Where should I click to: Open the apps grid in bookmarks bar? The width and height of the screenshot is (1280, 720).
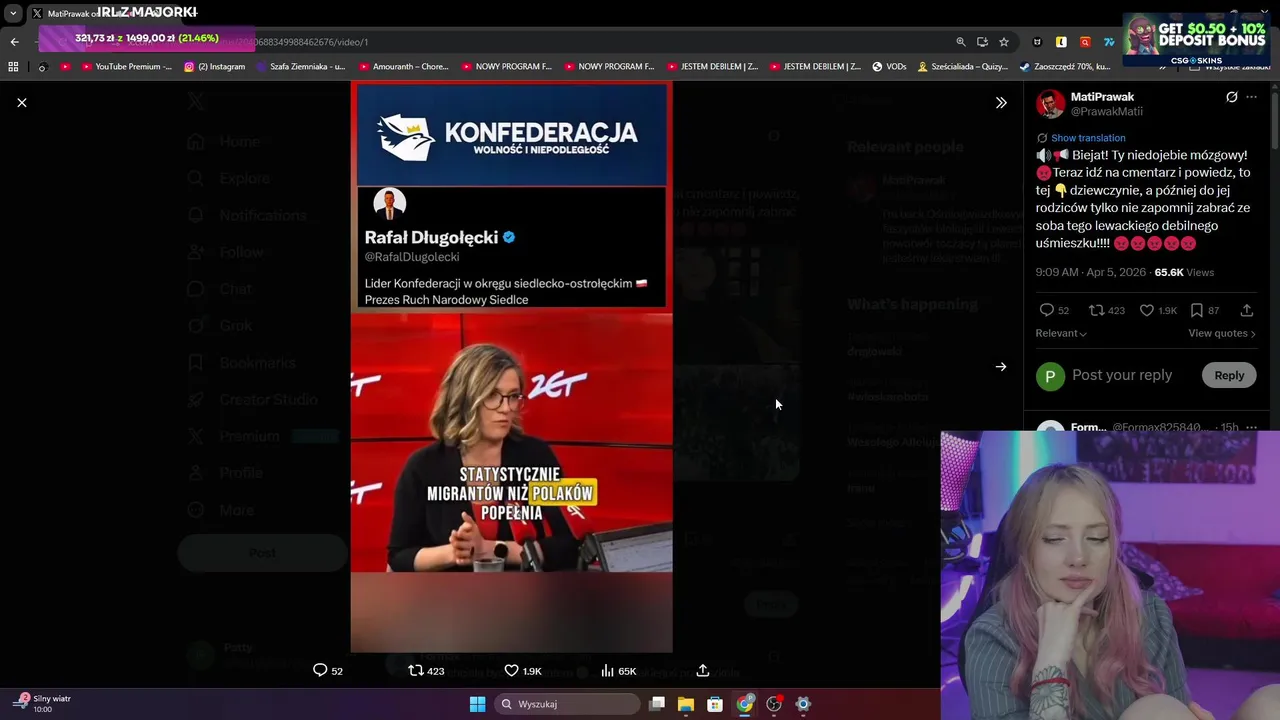click(x=13, y=67)
